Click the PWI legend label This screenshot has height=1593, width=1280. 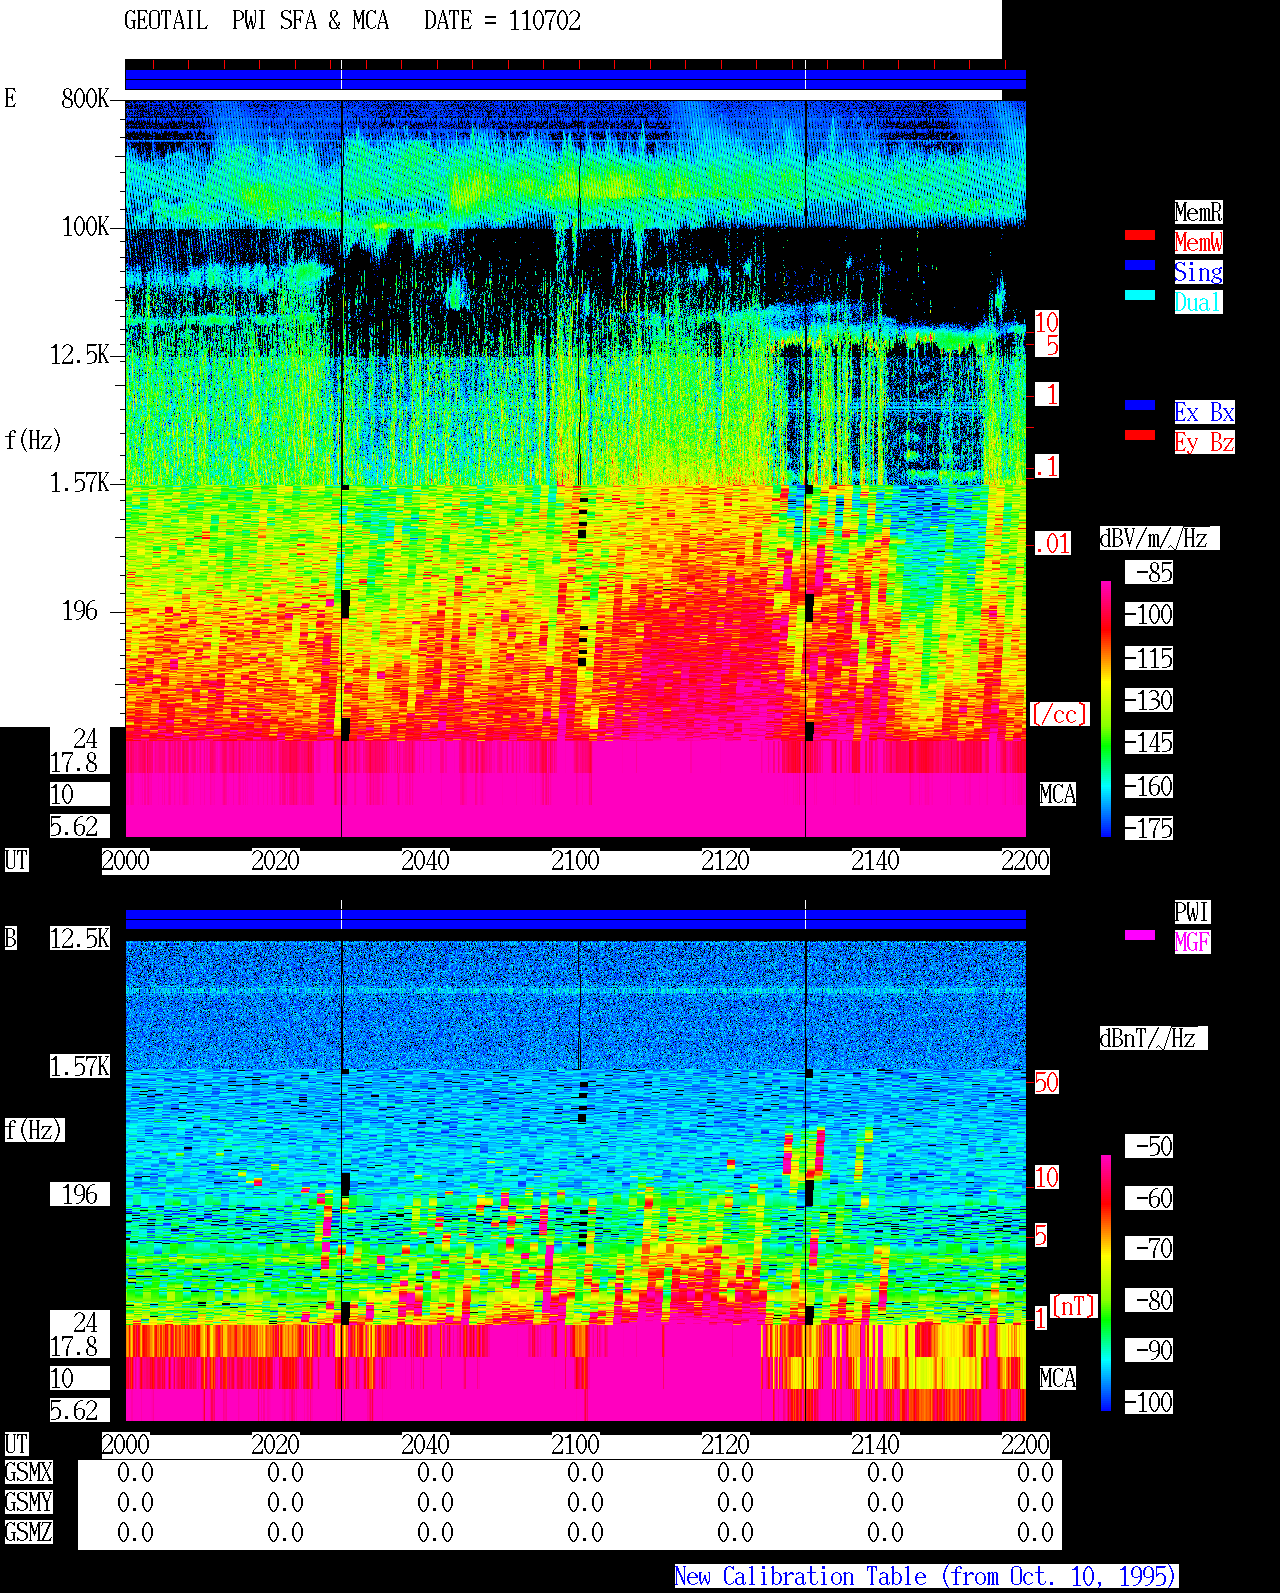pyautogui.click(x=1192, y=912)
